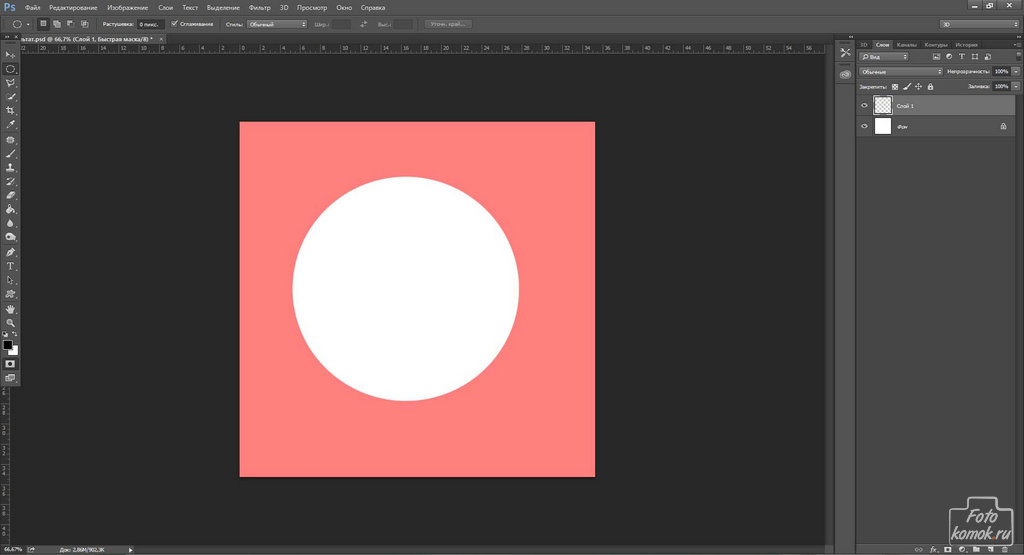Screen dimensions: 1024x555
Task: Select the Move tool
Action: coord(10,55)
